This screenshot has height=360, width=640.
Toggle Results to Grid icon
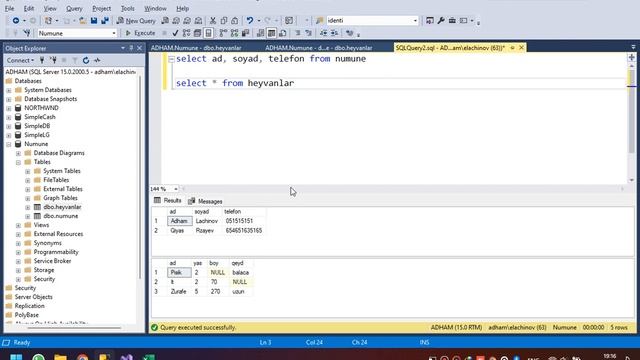click(x=271, y=33)
